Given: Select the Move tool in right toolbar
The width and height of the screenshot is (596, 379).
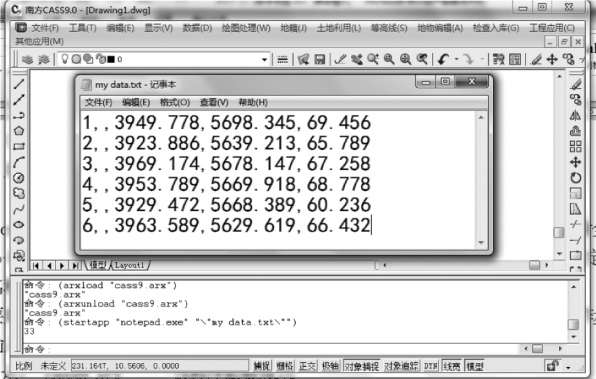Looking at the screenshot, I should click(x=575, y=162).
